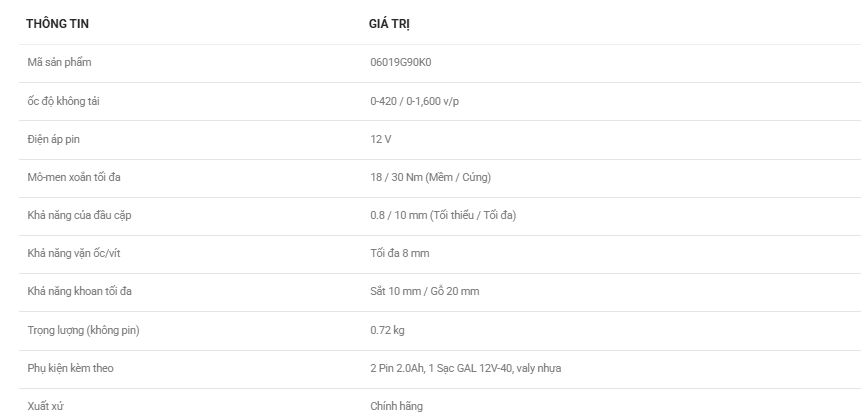Click the THÔNG TIN column header
Screen dimensions: 861x415
(x=57, y=24)
